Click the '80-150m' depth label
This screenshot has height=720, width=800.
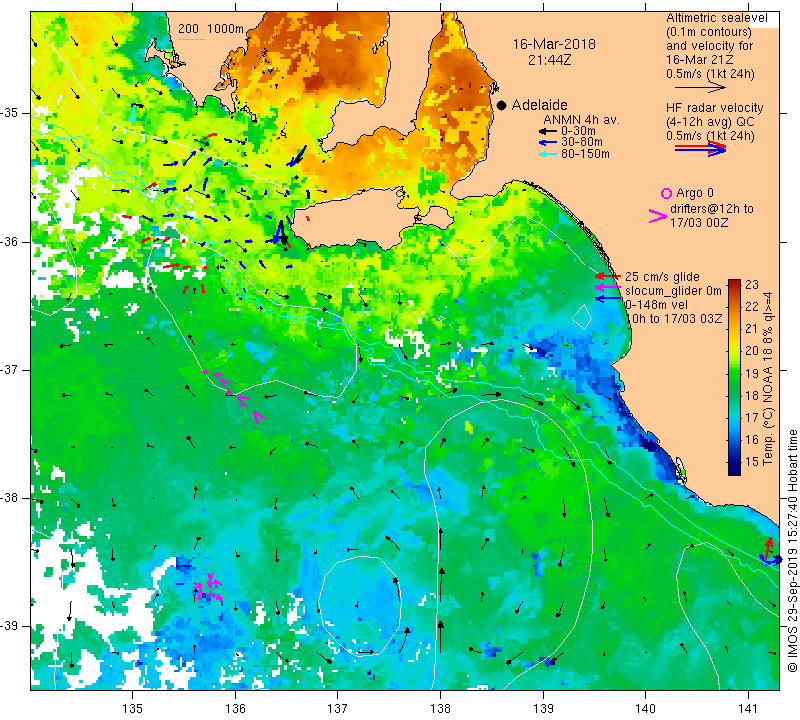tap(585, 154)
